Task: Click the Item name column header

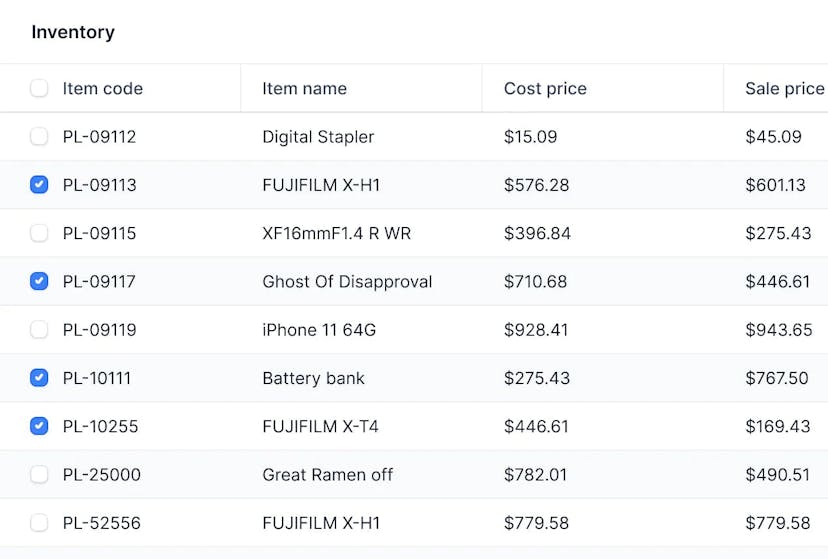Action: [304, 88]
